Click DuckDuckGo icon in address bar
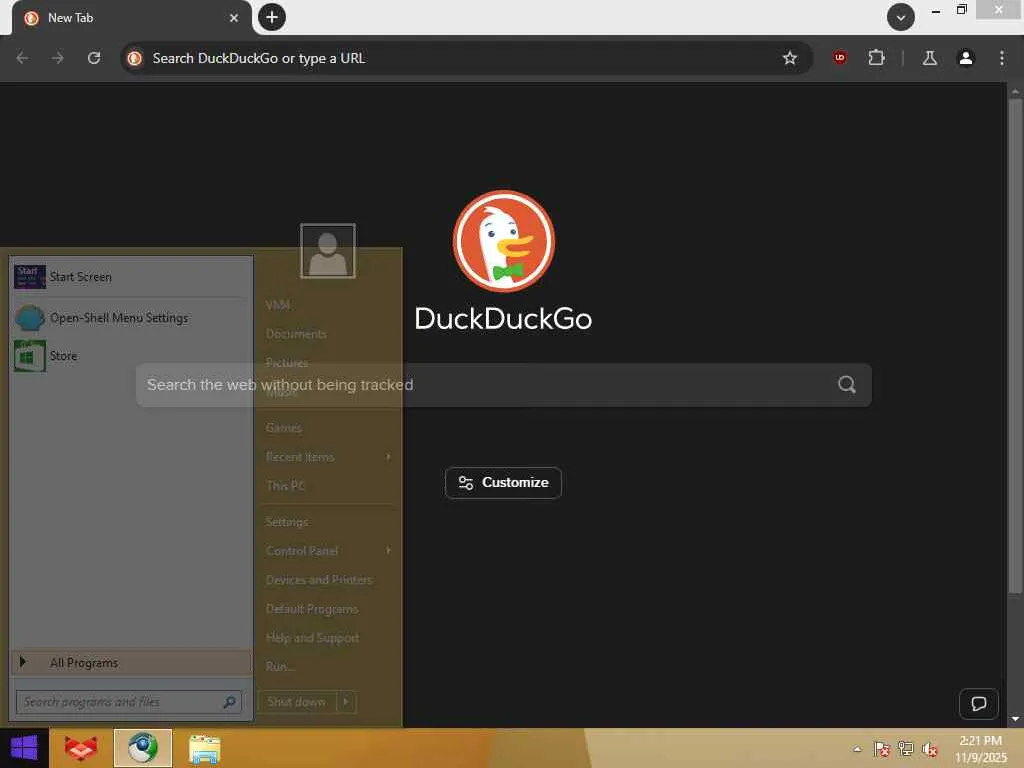Screen dimensions: 1024x768 (135, 58)
